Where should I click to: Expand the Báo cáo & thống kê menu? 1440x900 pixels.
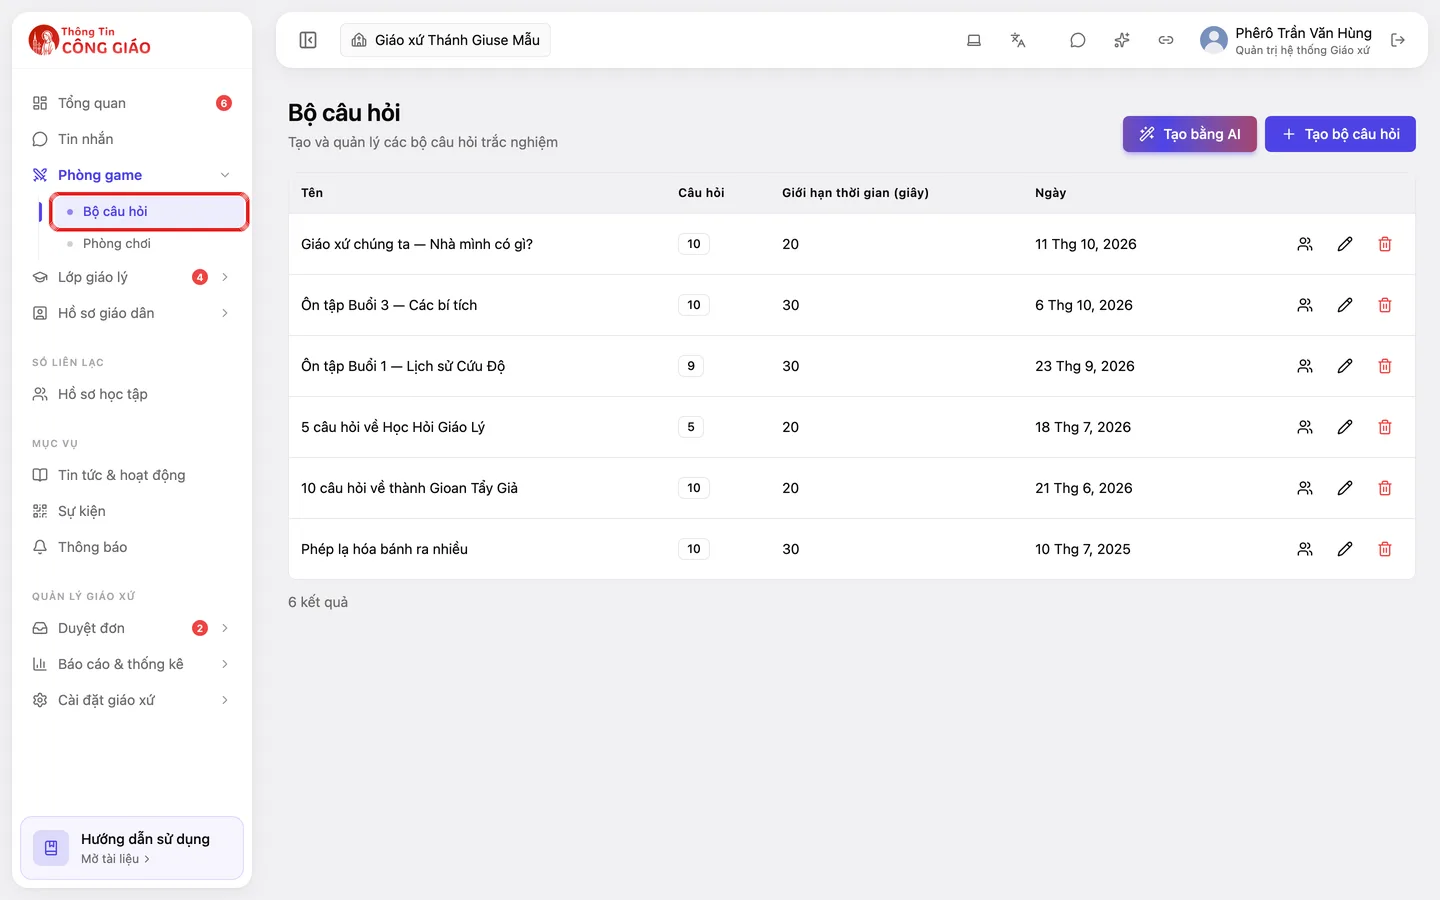[x=225, y=664]
